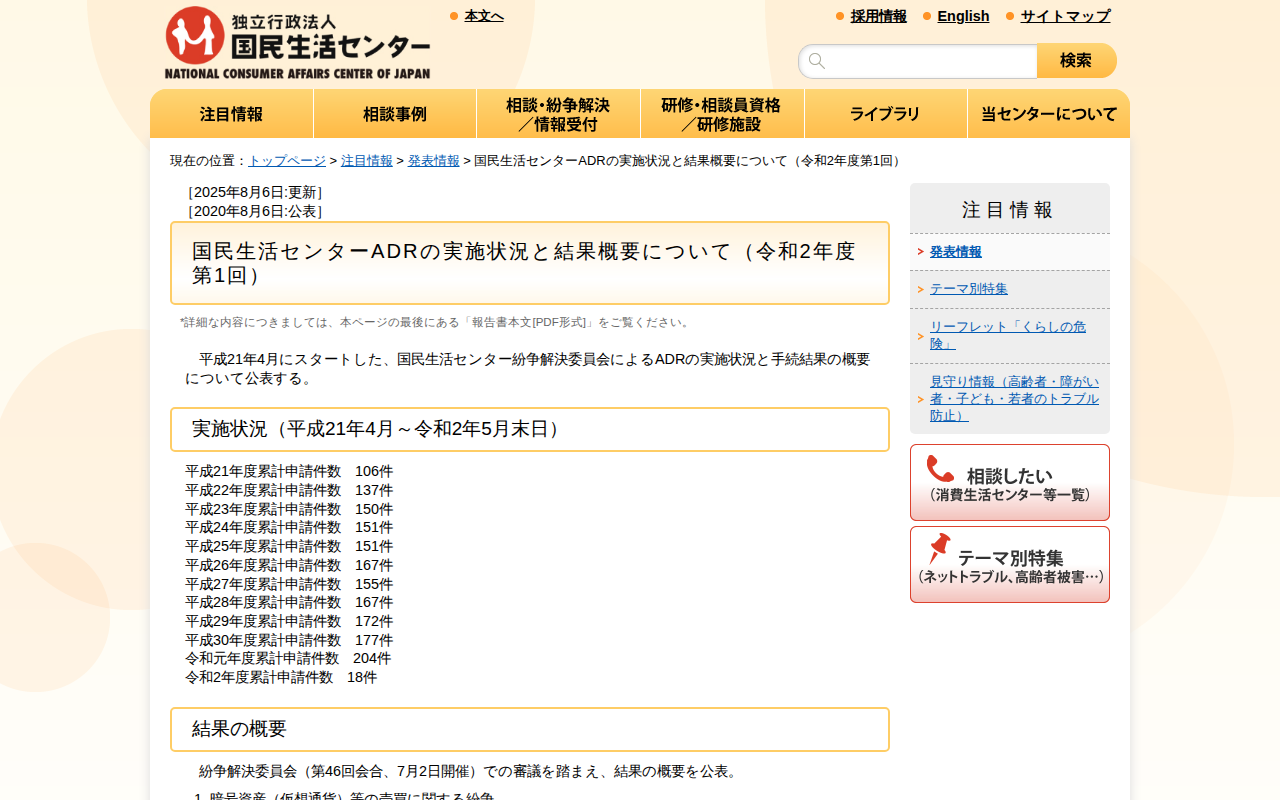
Task: Click the orange bullet next to 本文へ
Action: (x=451, y=15)
